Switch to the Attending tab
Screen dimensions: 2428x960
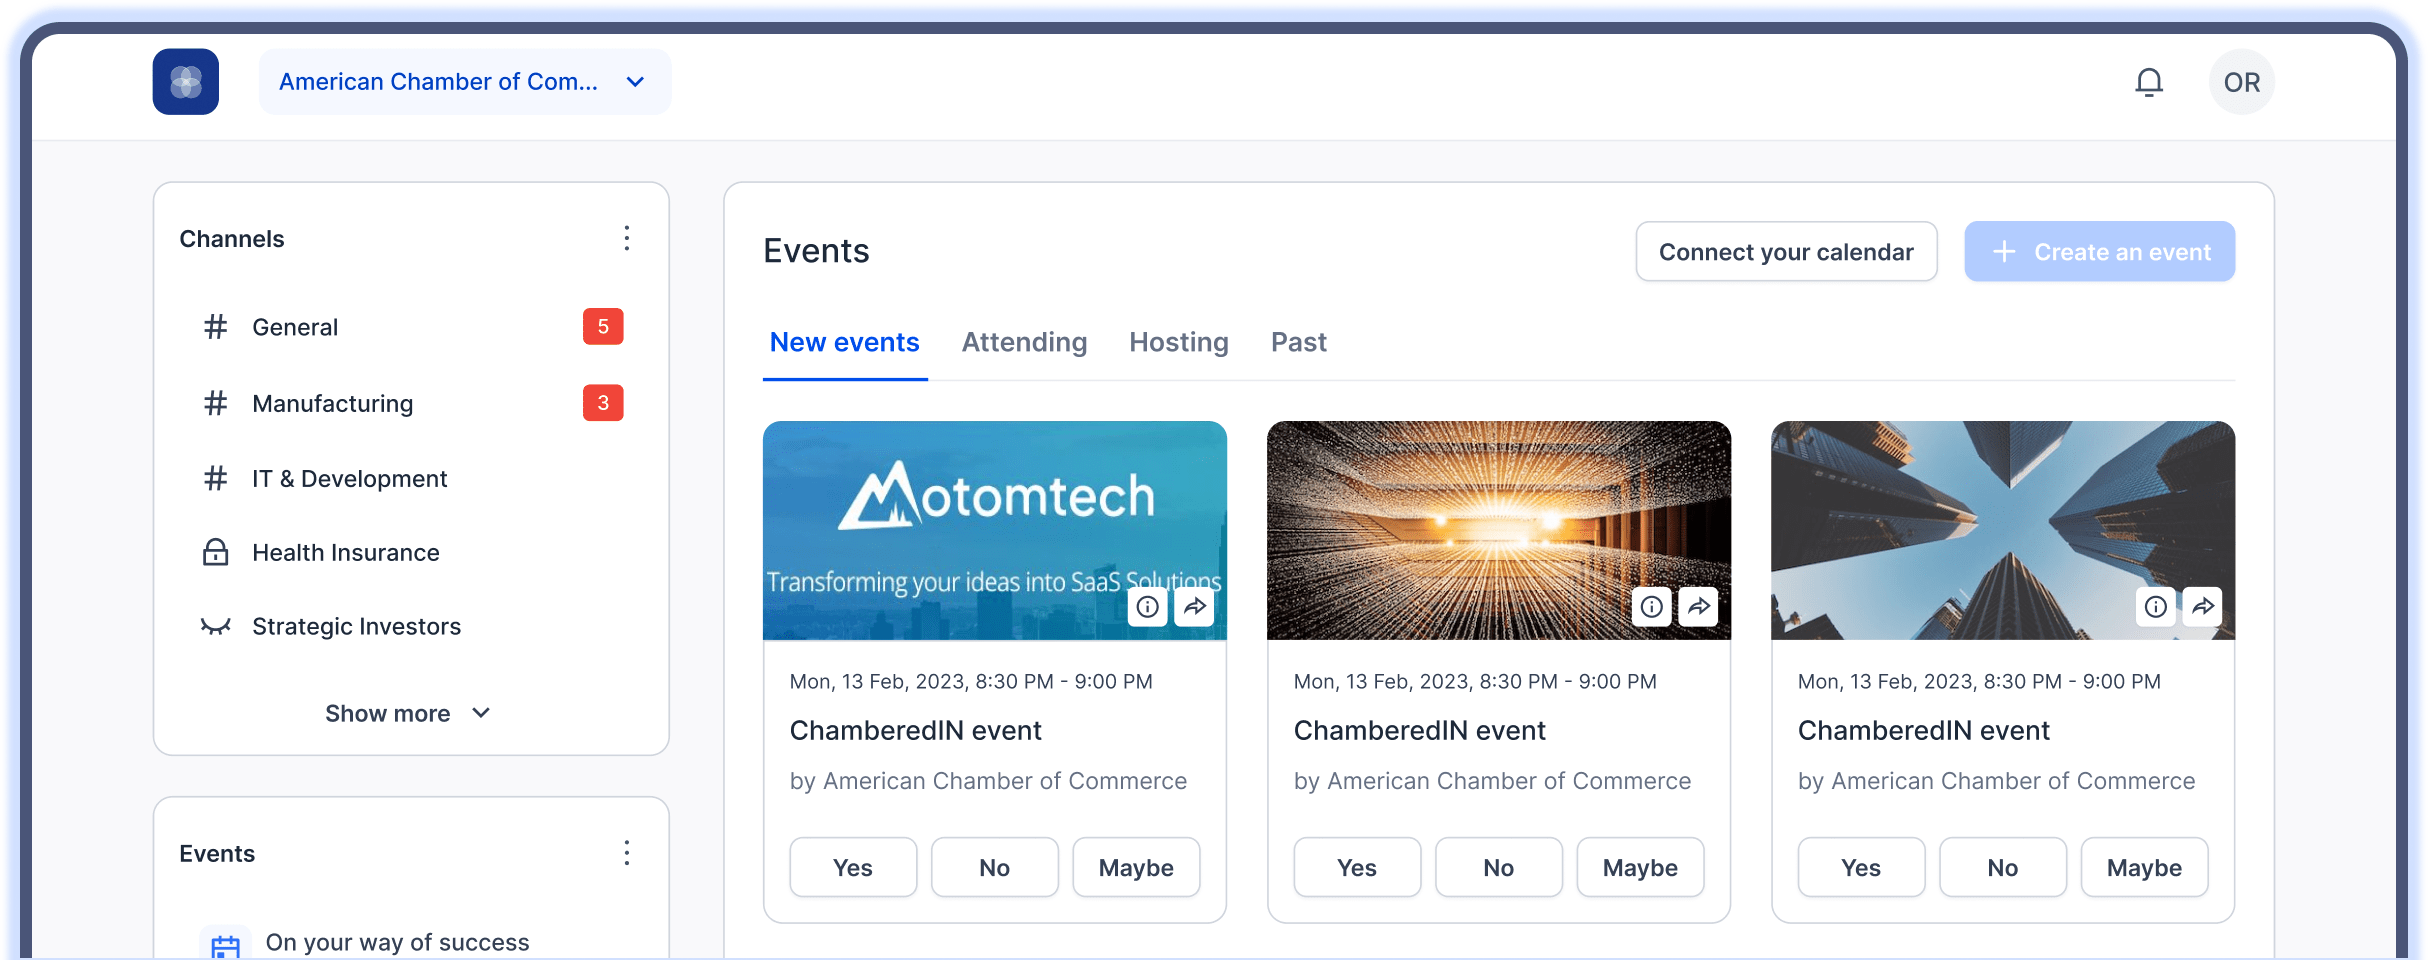[x=1024, y=342]
